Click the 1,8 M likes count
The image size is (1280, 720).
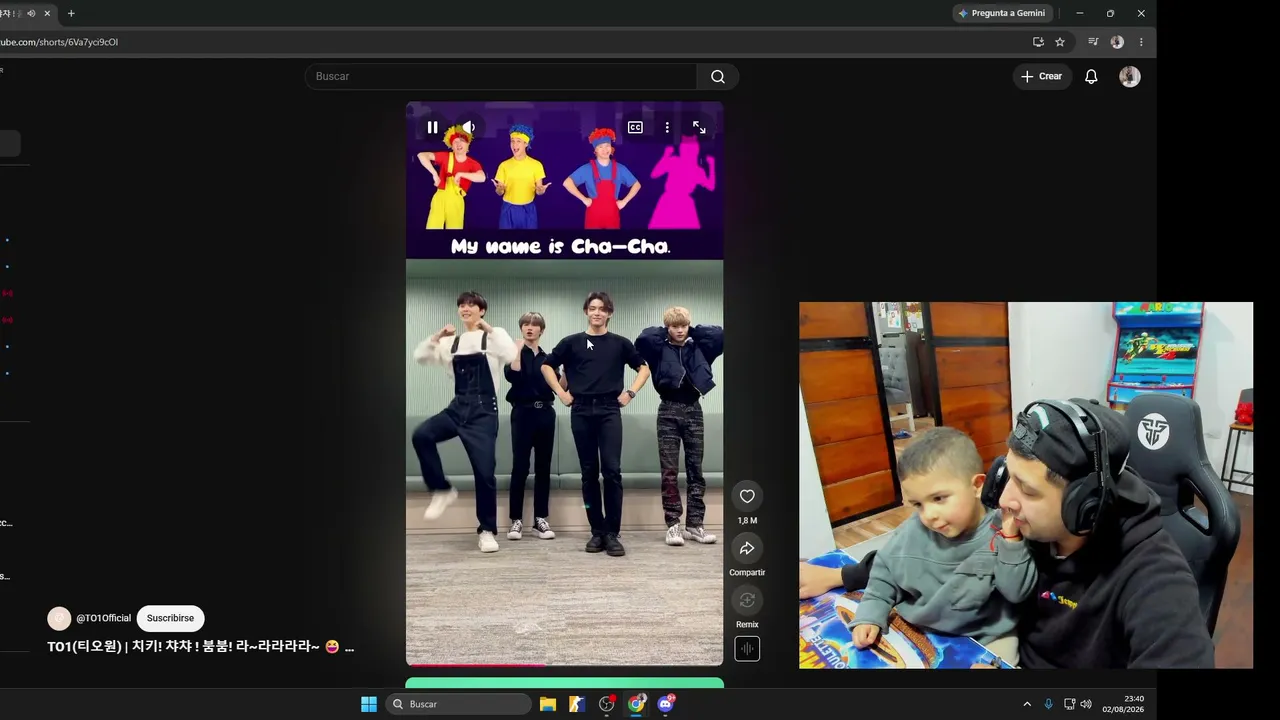click(747, 521)
